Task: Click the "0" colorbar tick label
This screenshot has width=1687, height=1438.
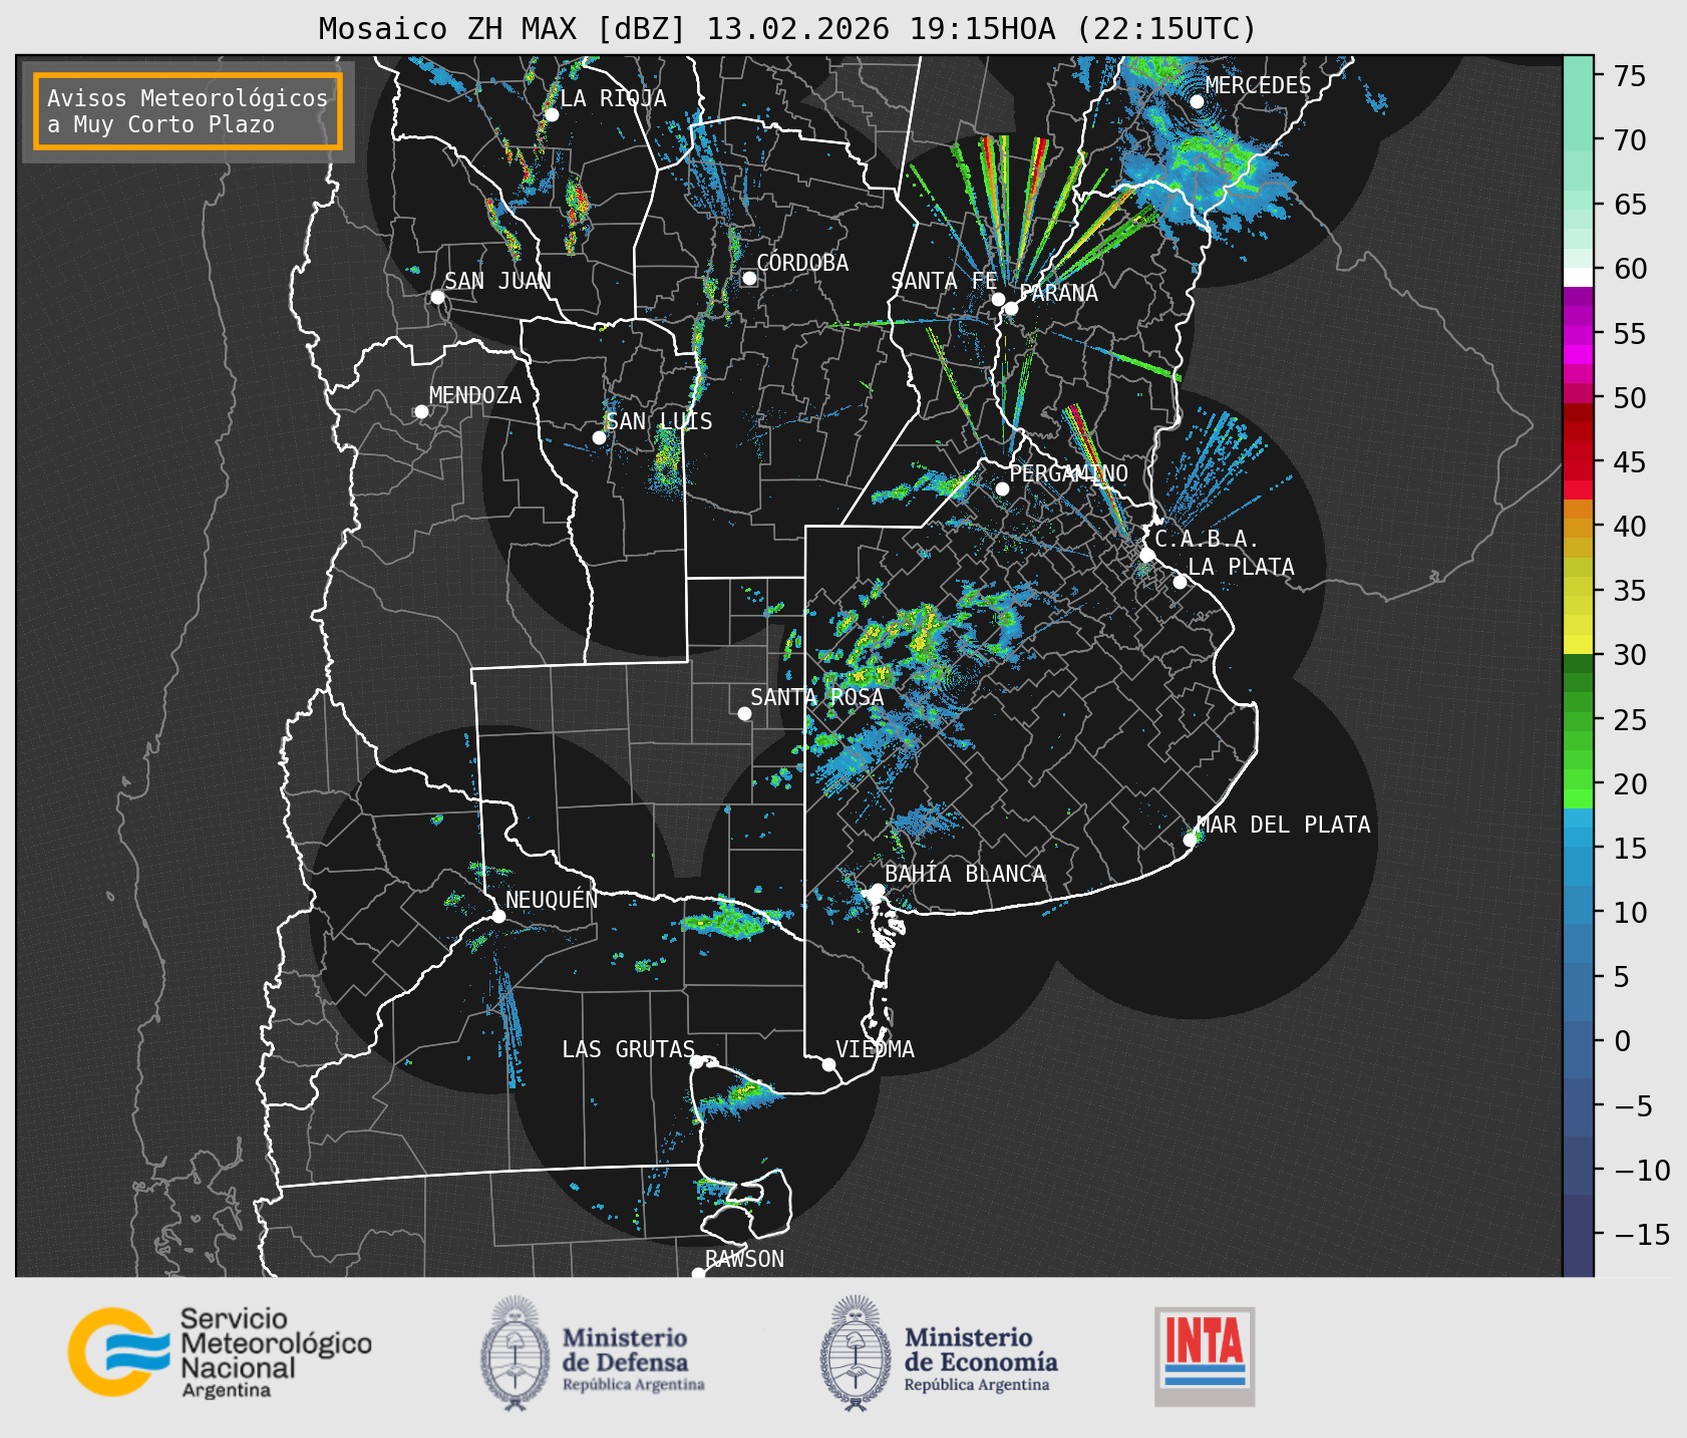Action: [1622, 1042]
